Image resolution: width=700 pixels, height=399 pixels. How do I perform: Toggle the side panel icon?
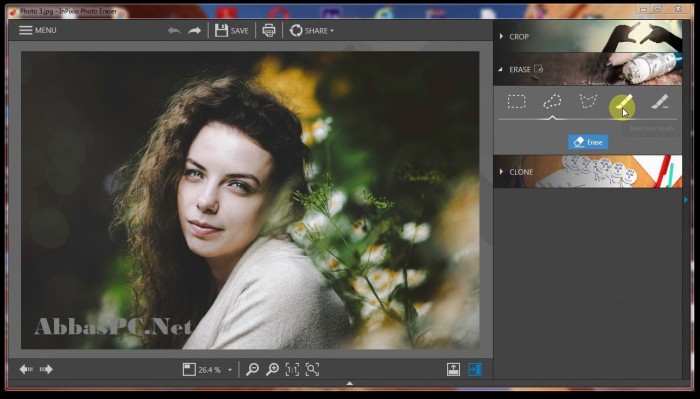point(475,369)
